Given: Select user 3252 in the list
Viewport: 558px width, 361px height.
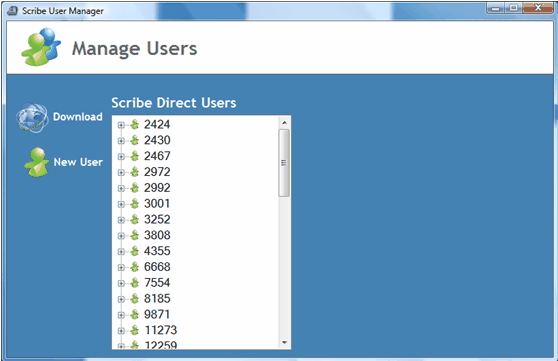Looking at the screenshot, I should point(157,219).
